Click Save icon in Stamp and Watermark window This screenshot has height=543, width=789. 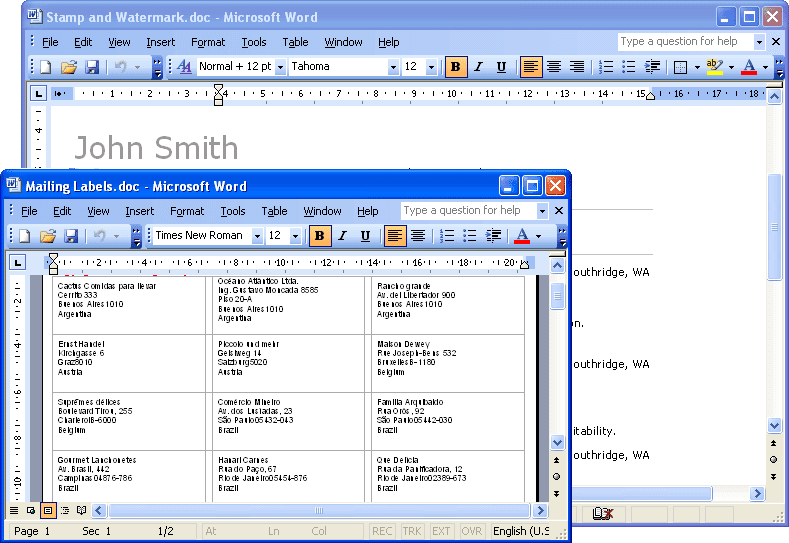tap(92, 67)
